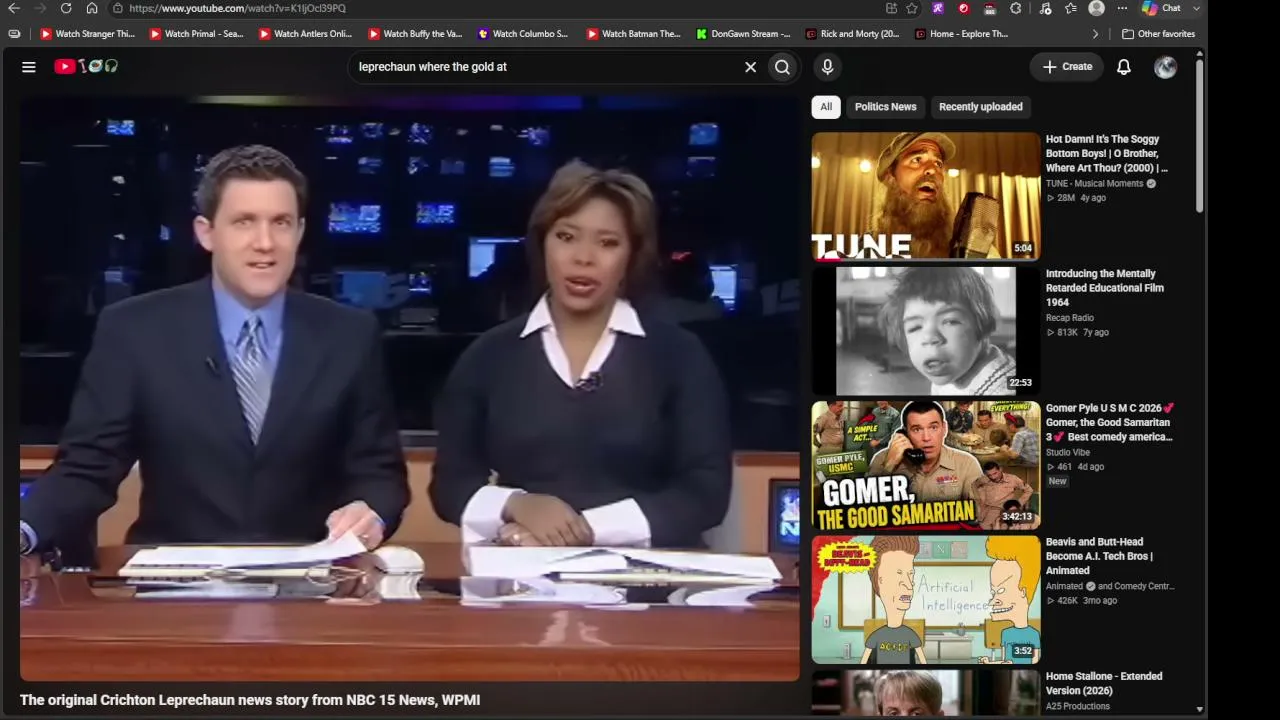Click the browser forward arrow
This screenshot has height=720, width=1280.
click(40, 8)
